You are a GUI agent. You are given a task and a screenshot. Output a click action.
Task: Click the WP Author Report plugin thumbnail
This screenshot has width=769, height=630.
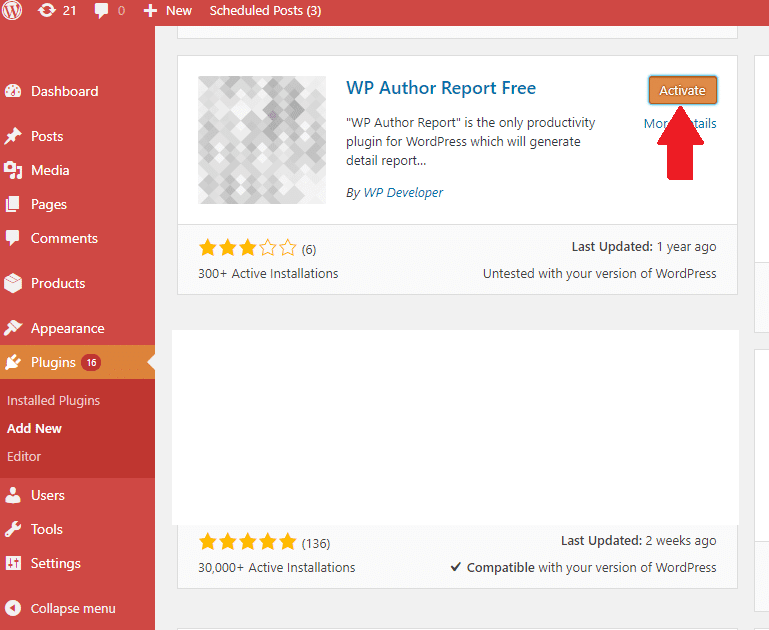(262, 140)
